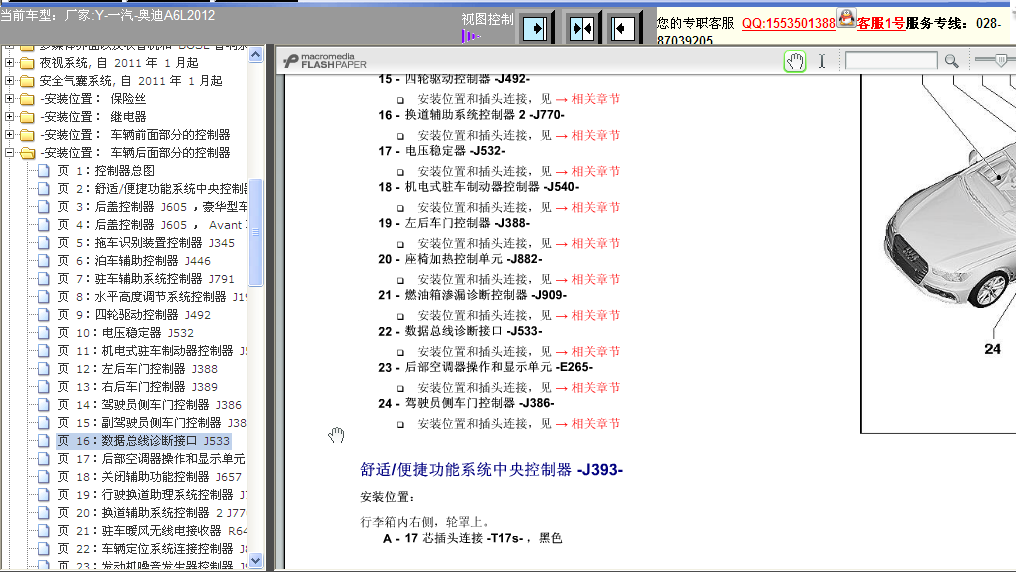
Task: Click the page icon of 页 18 关闭辅助功能控制器
Action: [44, 477]
